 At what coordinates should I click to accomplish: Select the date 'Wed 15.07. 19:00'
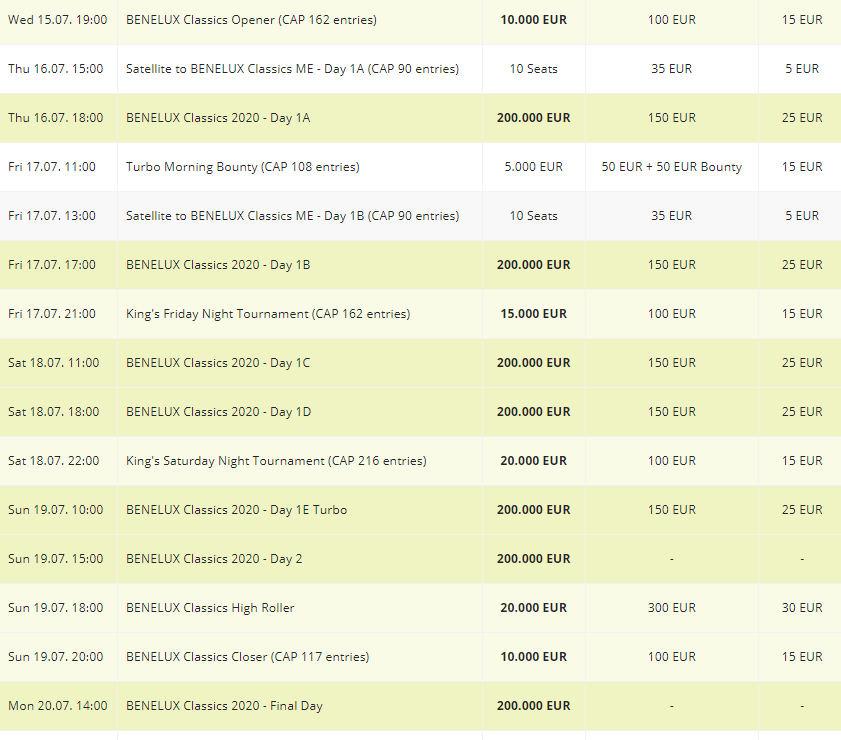[57, 20]
